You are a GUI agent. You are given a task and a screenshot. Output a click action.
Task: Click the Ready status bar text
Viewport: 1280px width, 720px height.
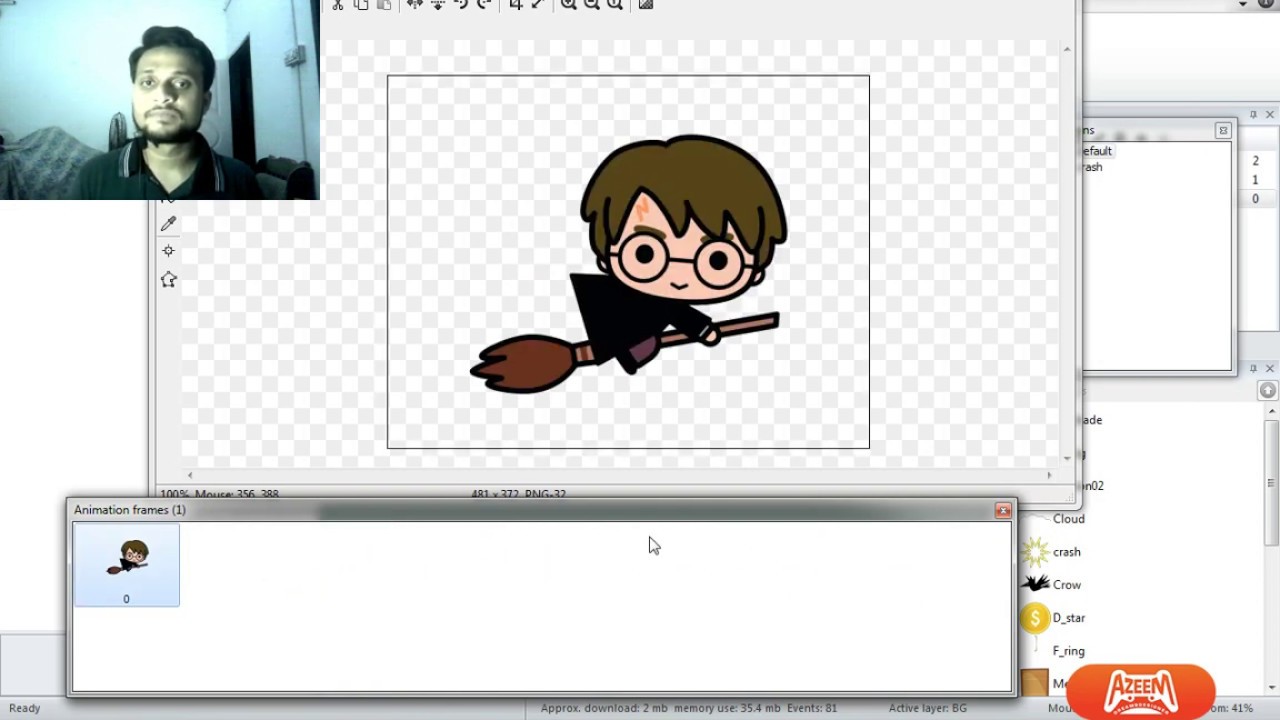24,708
